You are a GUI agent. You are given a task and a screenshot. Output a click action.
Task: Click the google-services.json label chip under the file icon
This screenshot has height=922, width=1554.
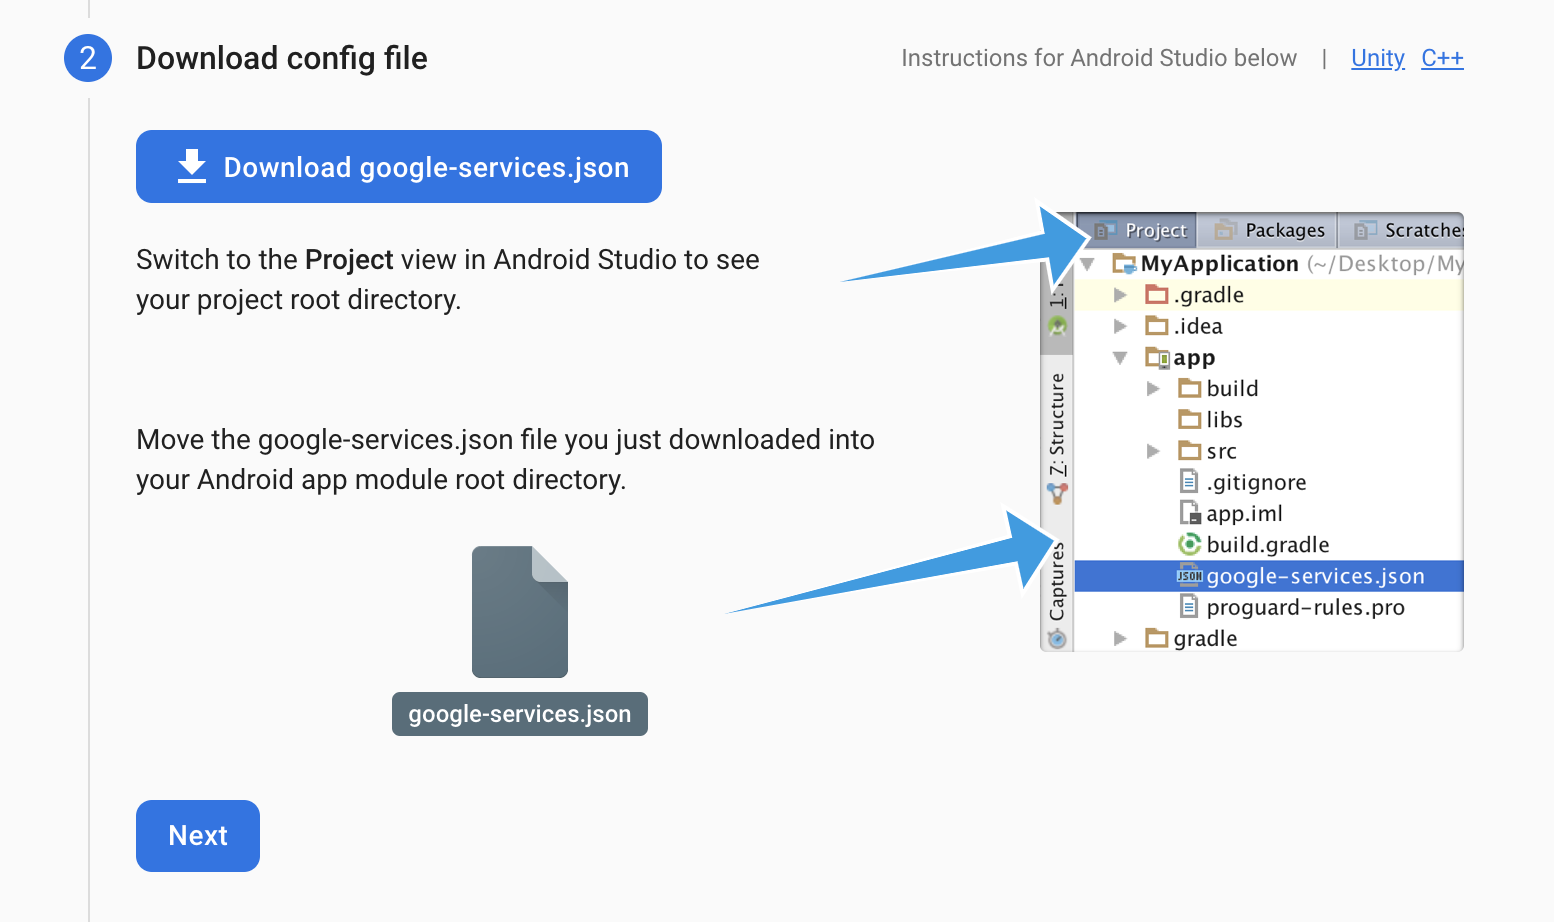(520, 714)
